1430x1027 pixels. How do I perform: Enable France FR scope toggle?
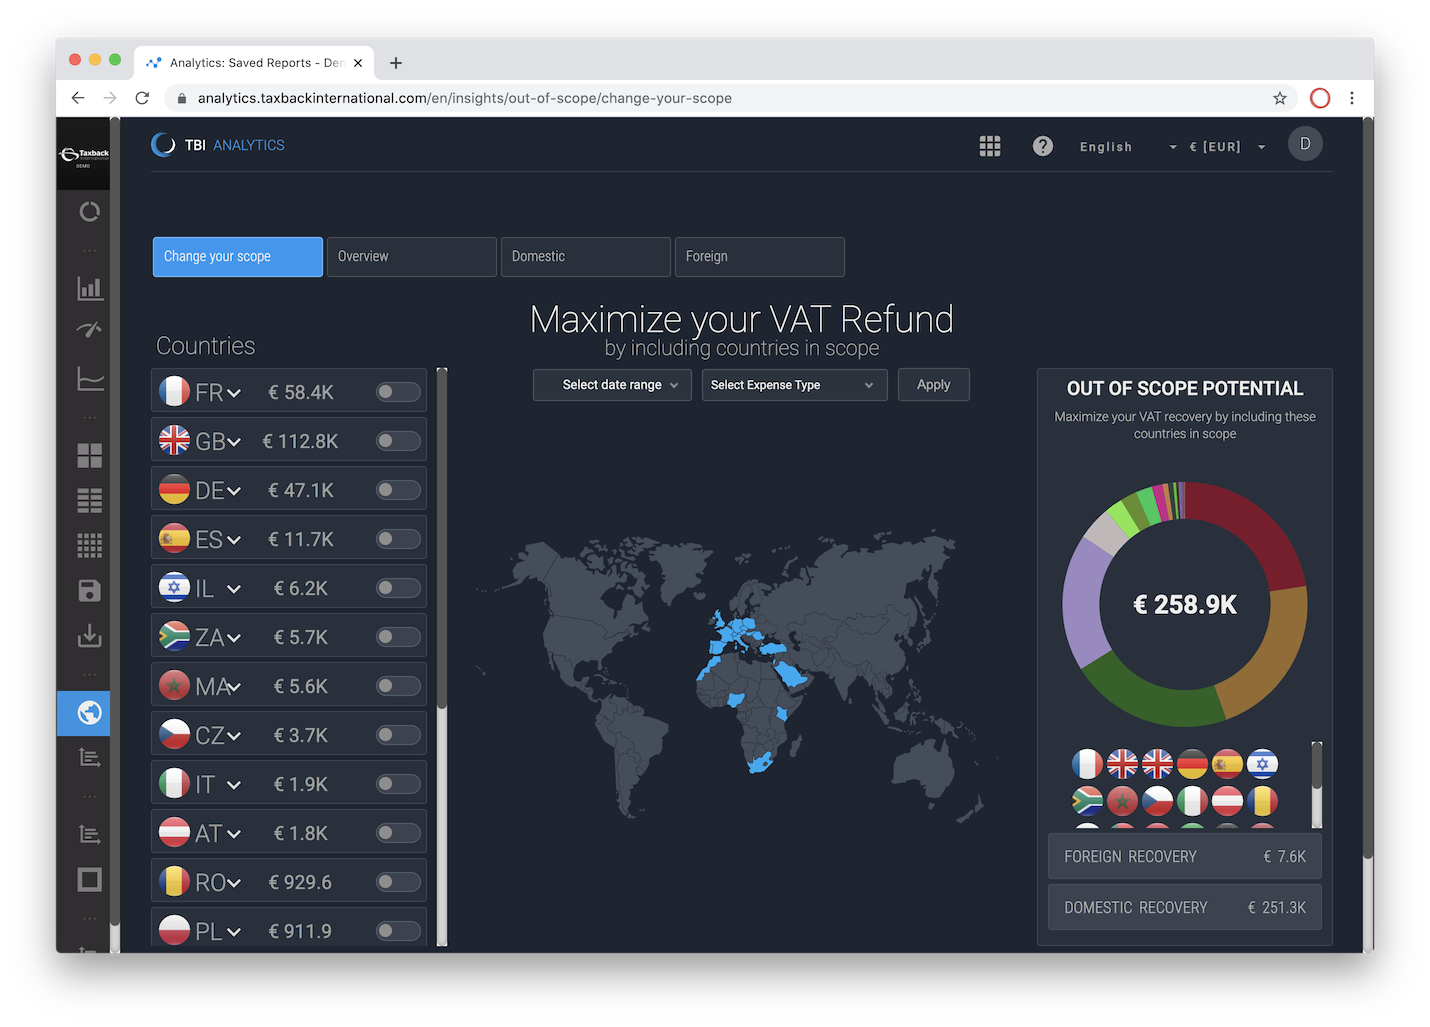pos(398,392)
